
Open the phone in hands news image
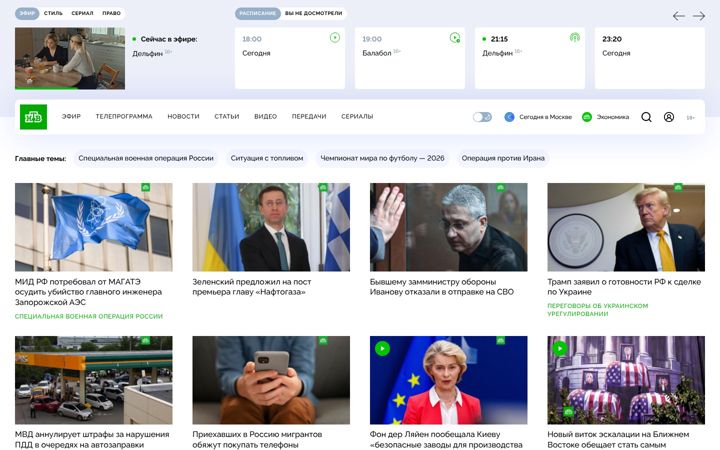coord(271,380)
